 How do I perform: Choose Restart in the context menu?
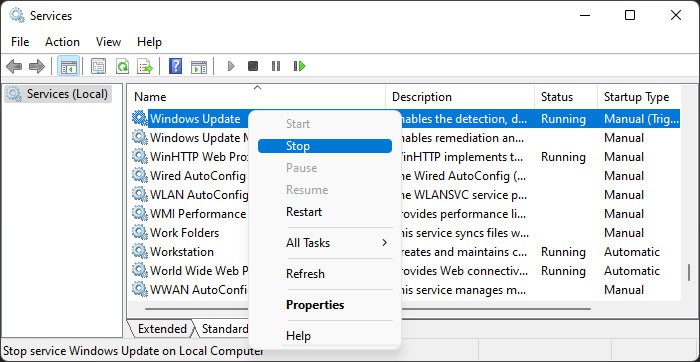325,212
